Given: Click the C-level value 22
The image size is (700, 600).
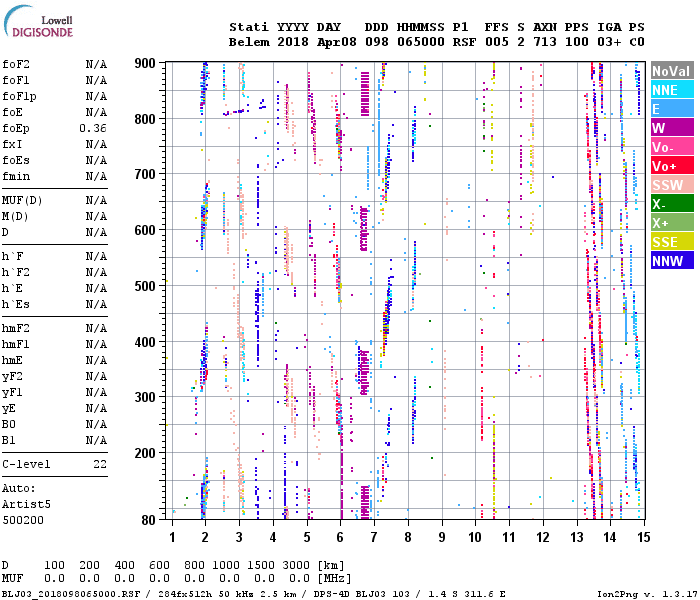Looking at the screenshot, I should pyautogui.click(x=100, y=464).
